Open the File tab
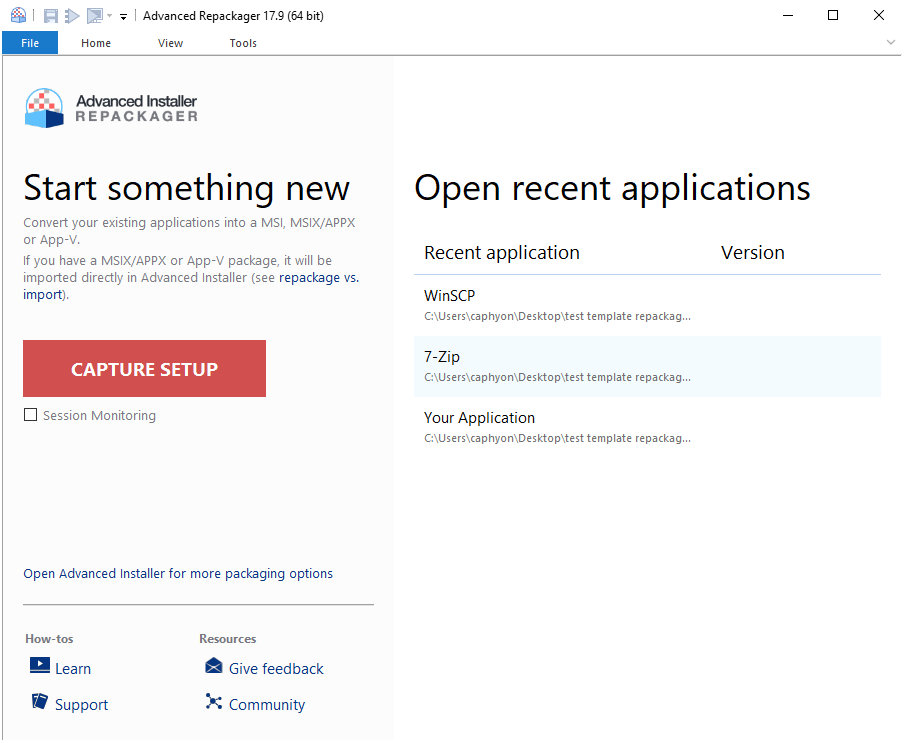Screen dimensions: 904x743 30,43
